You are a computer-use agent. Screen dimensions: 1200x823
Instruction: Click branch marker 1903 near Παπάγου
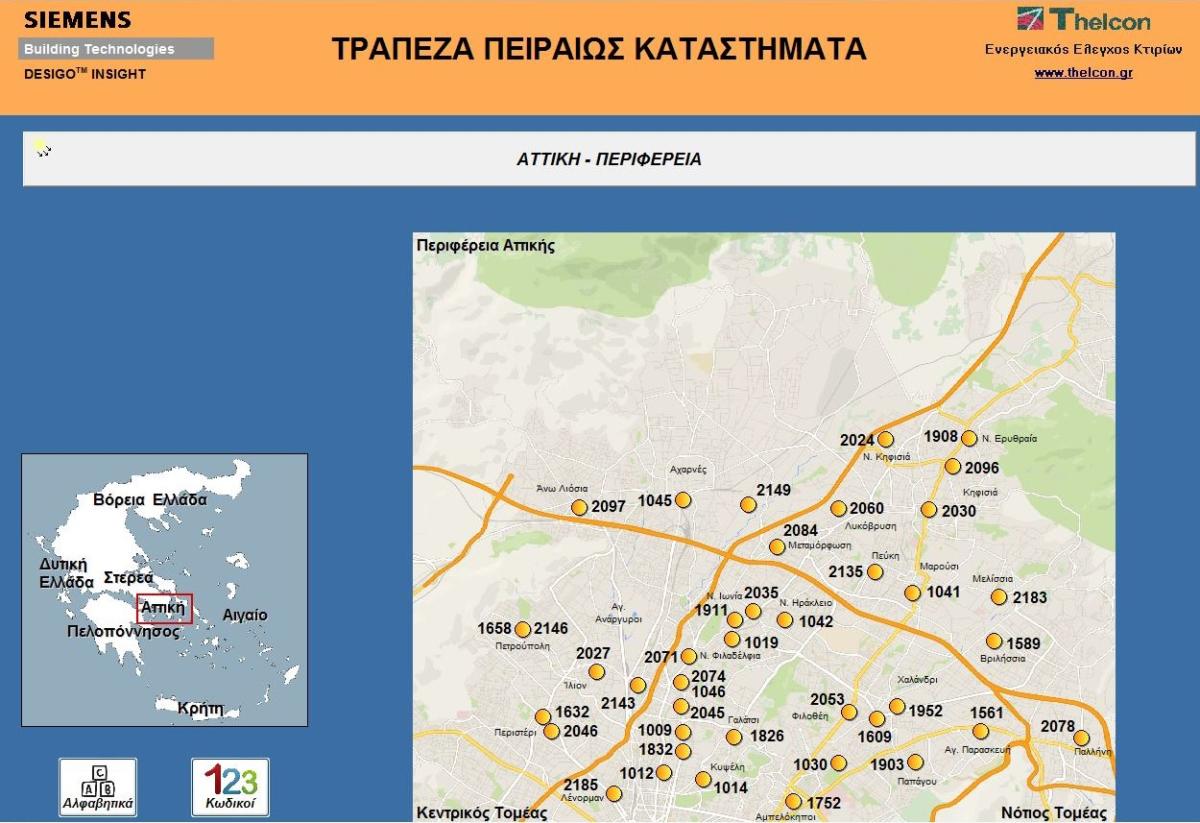(914, 762)
